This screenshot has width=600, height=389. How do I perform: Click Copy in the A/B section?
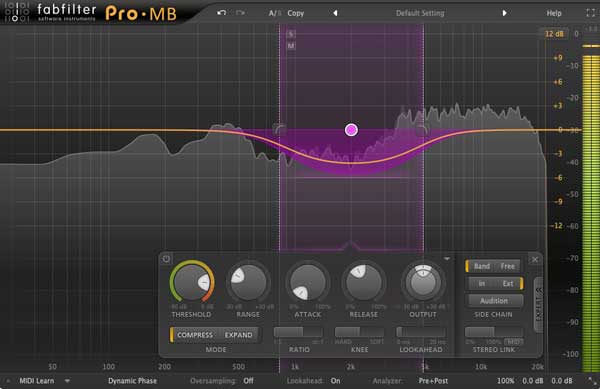tap(295, 13)
